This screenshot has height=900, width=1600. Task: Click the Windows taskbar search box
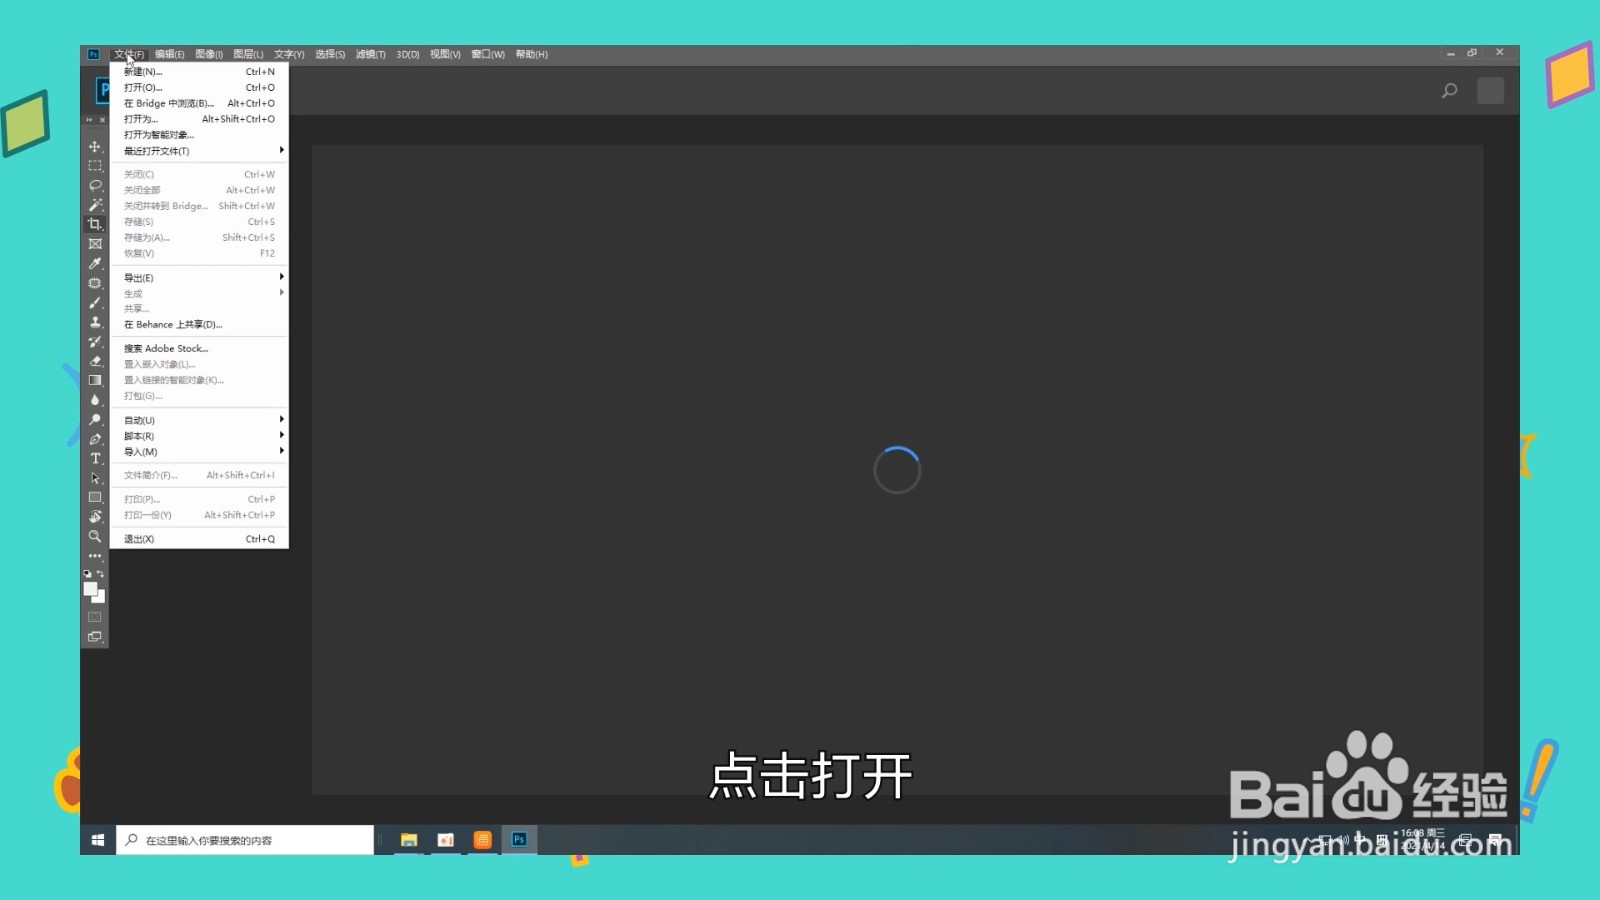245,839
